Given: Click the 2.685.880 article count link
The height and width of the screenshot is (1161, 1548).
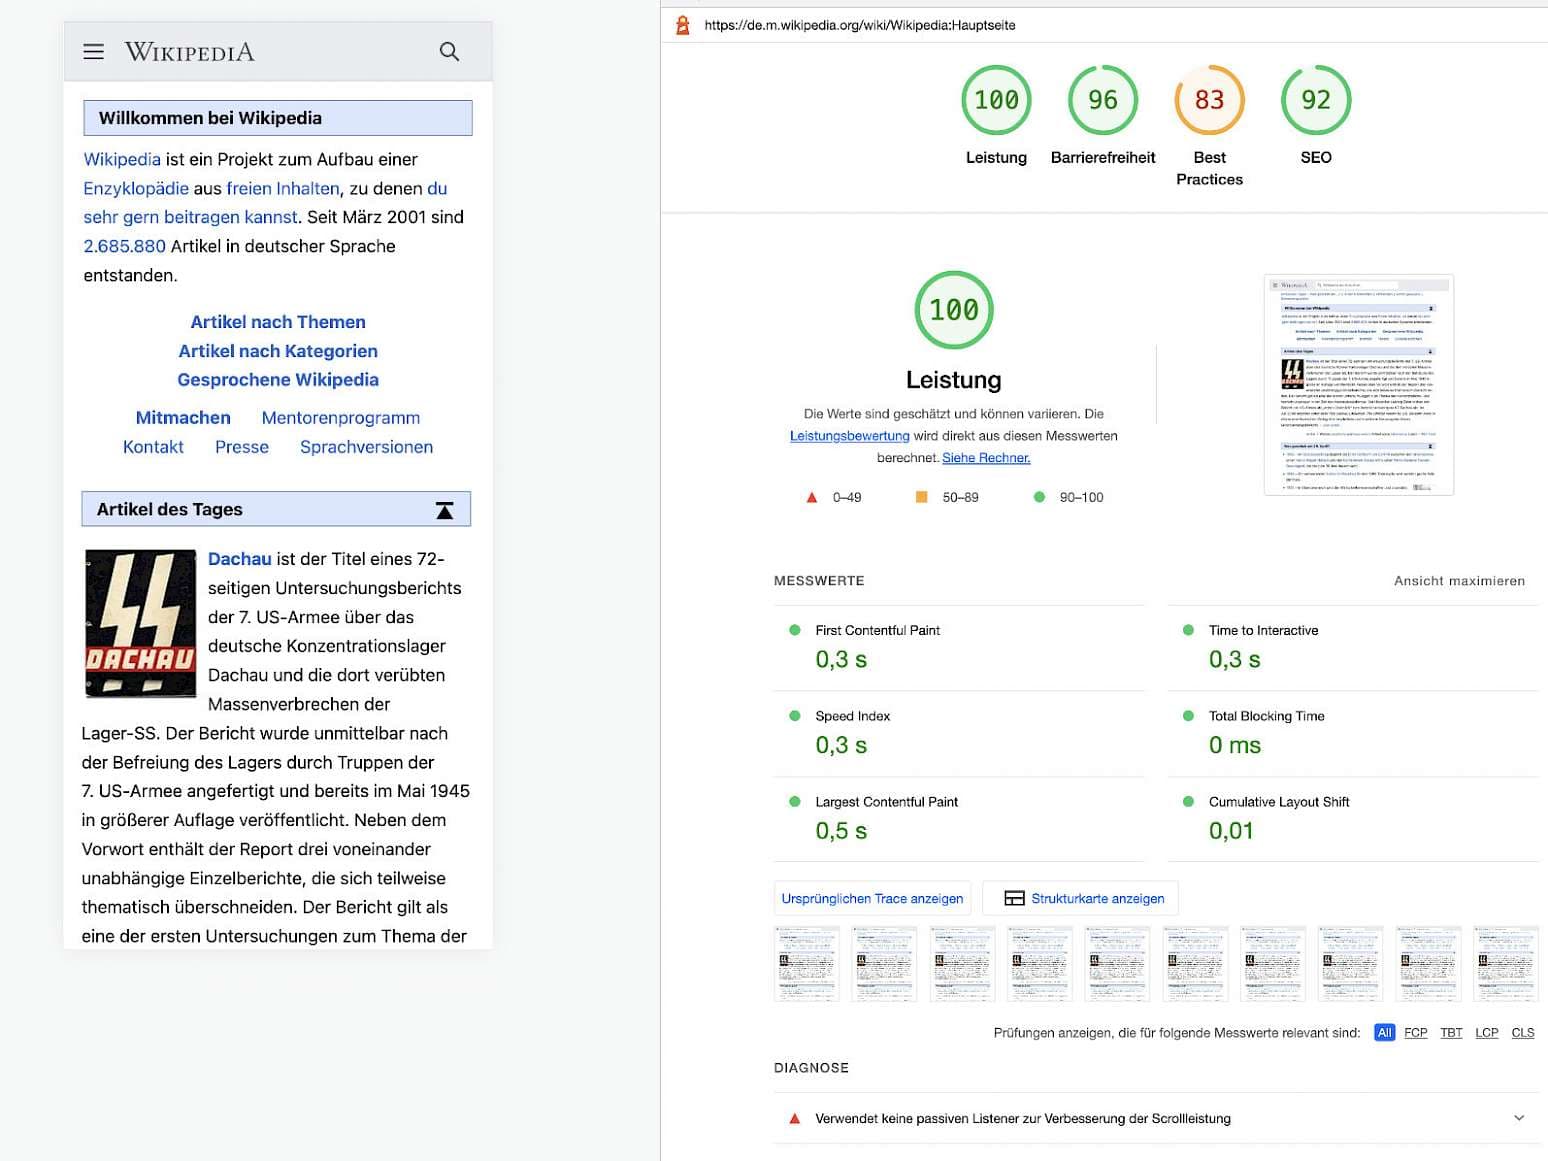Looking at the screenshot, I should [124, 246].
